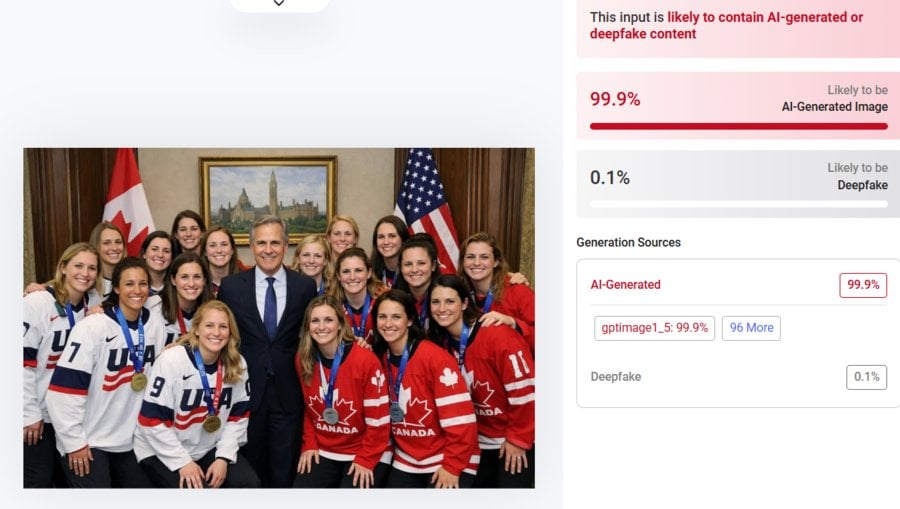Expand the 96 More sources list

click(x=751, y=328)
